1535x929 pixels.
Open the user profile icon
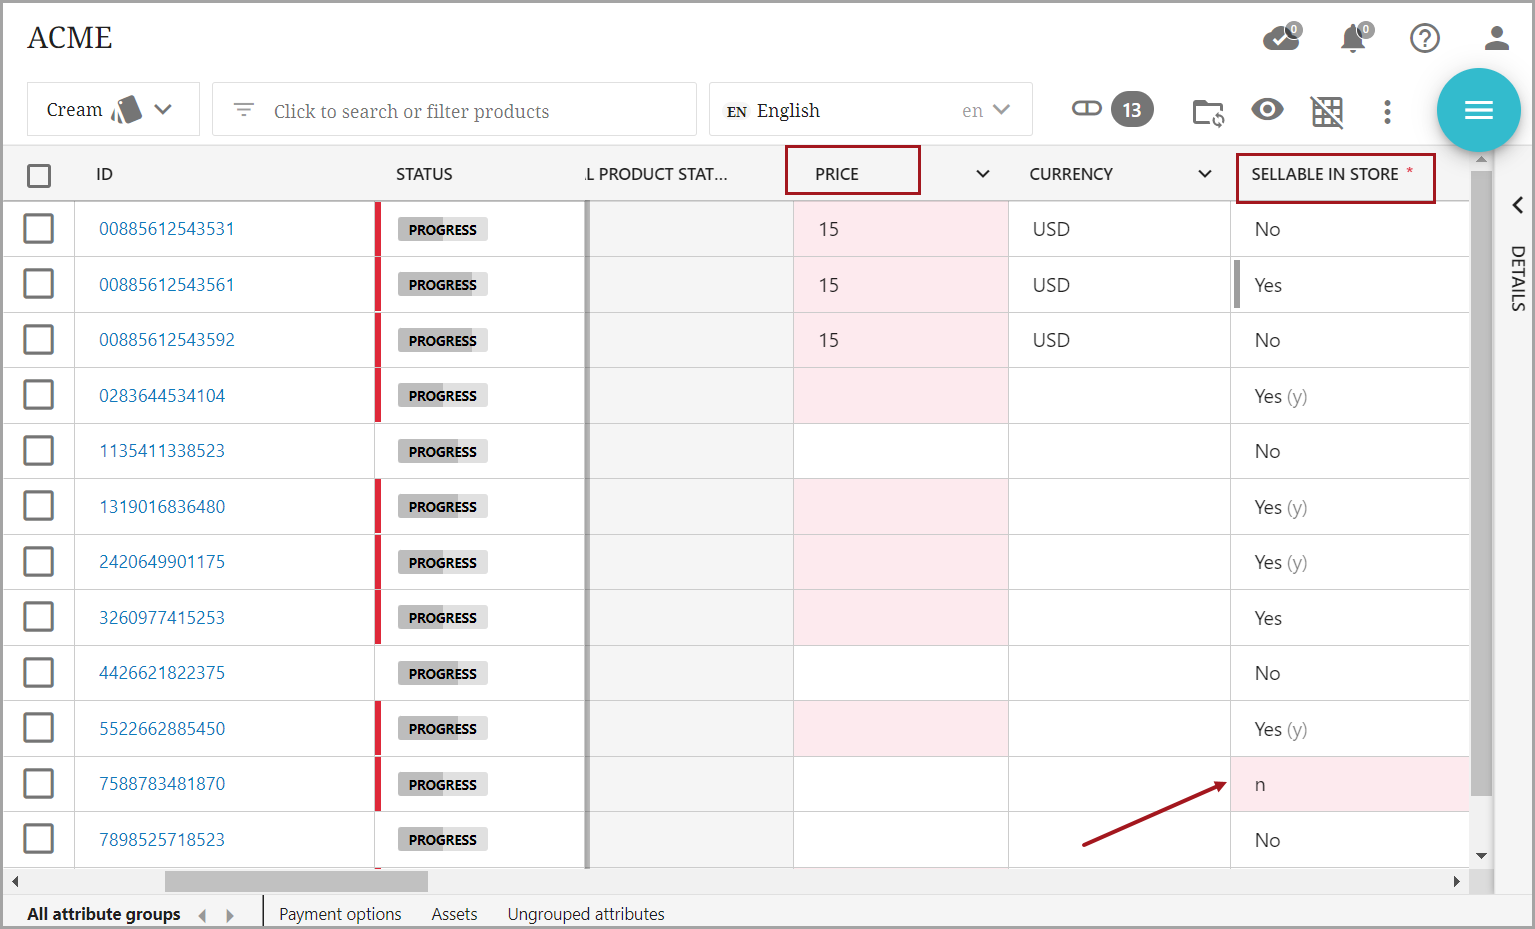tap(1496, 38)
